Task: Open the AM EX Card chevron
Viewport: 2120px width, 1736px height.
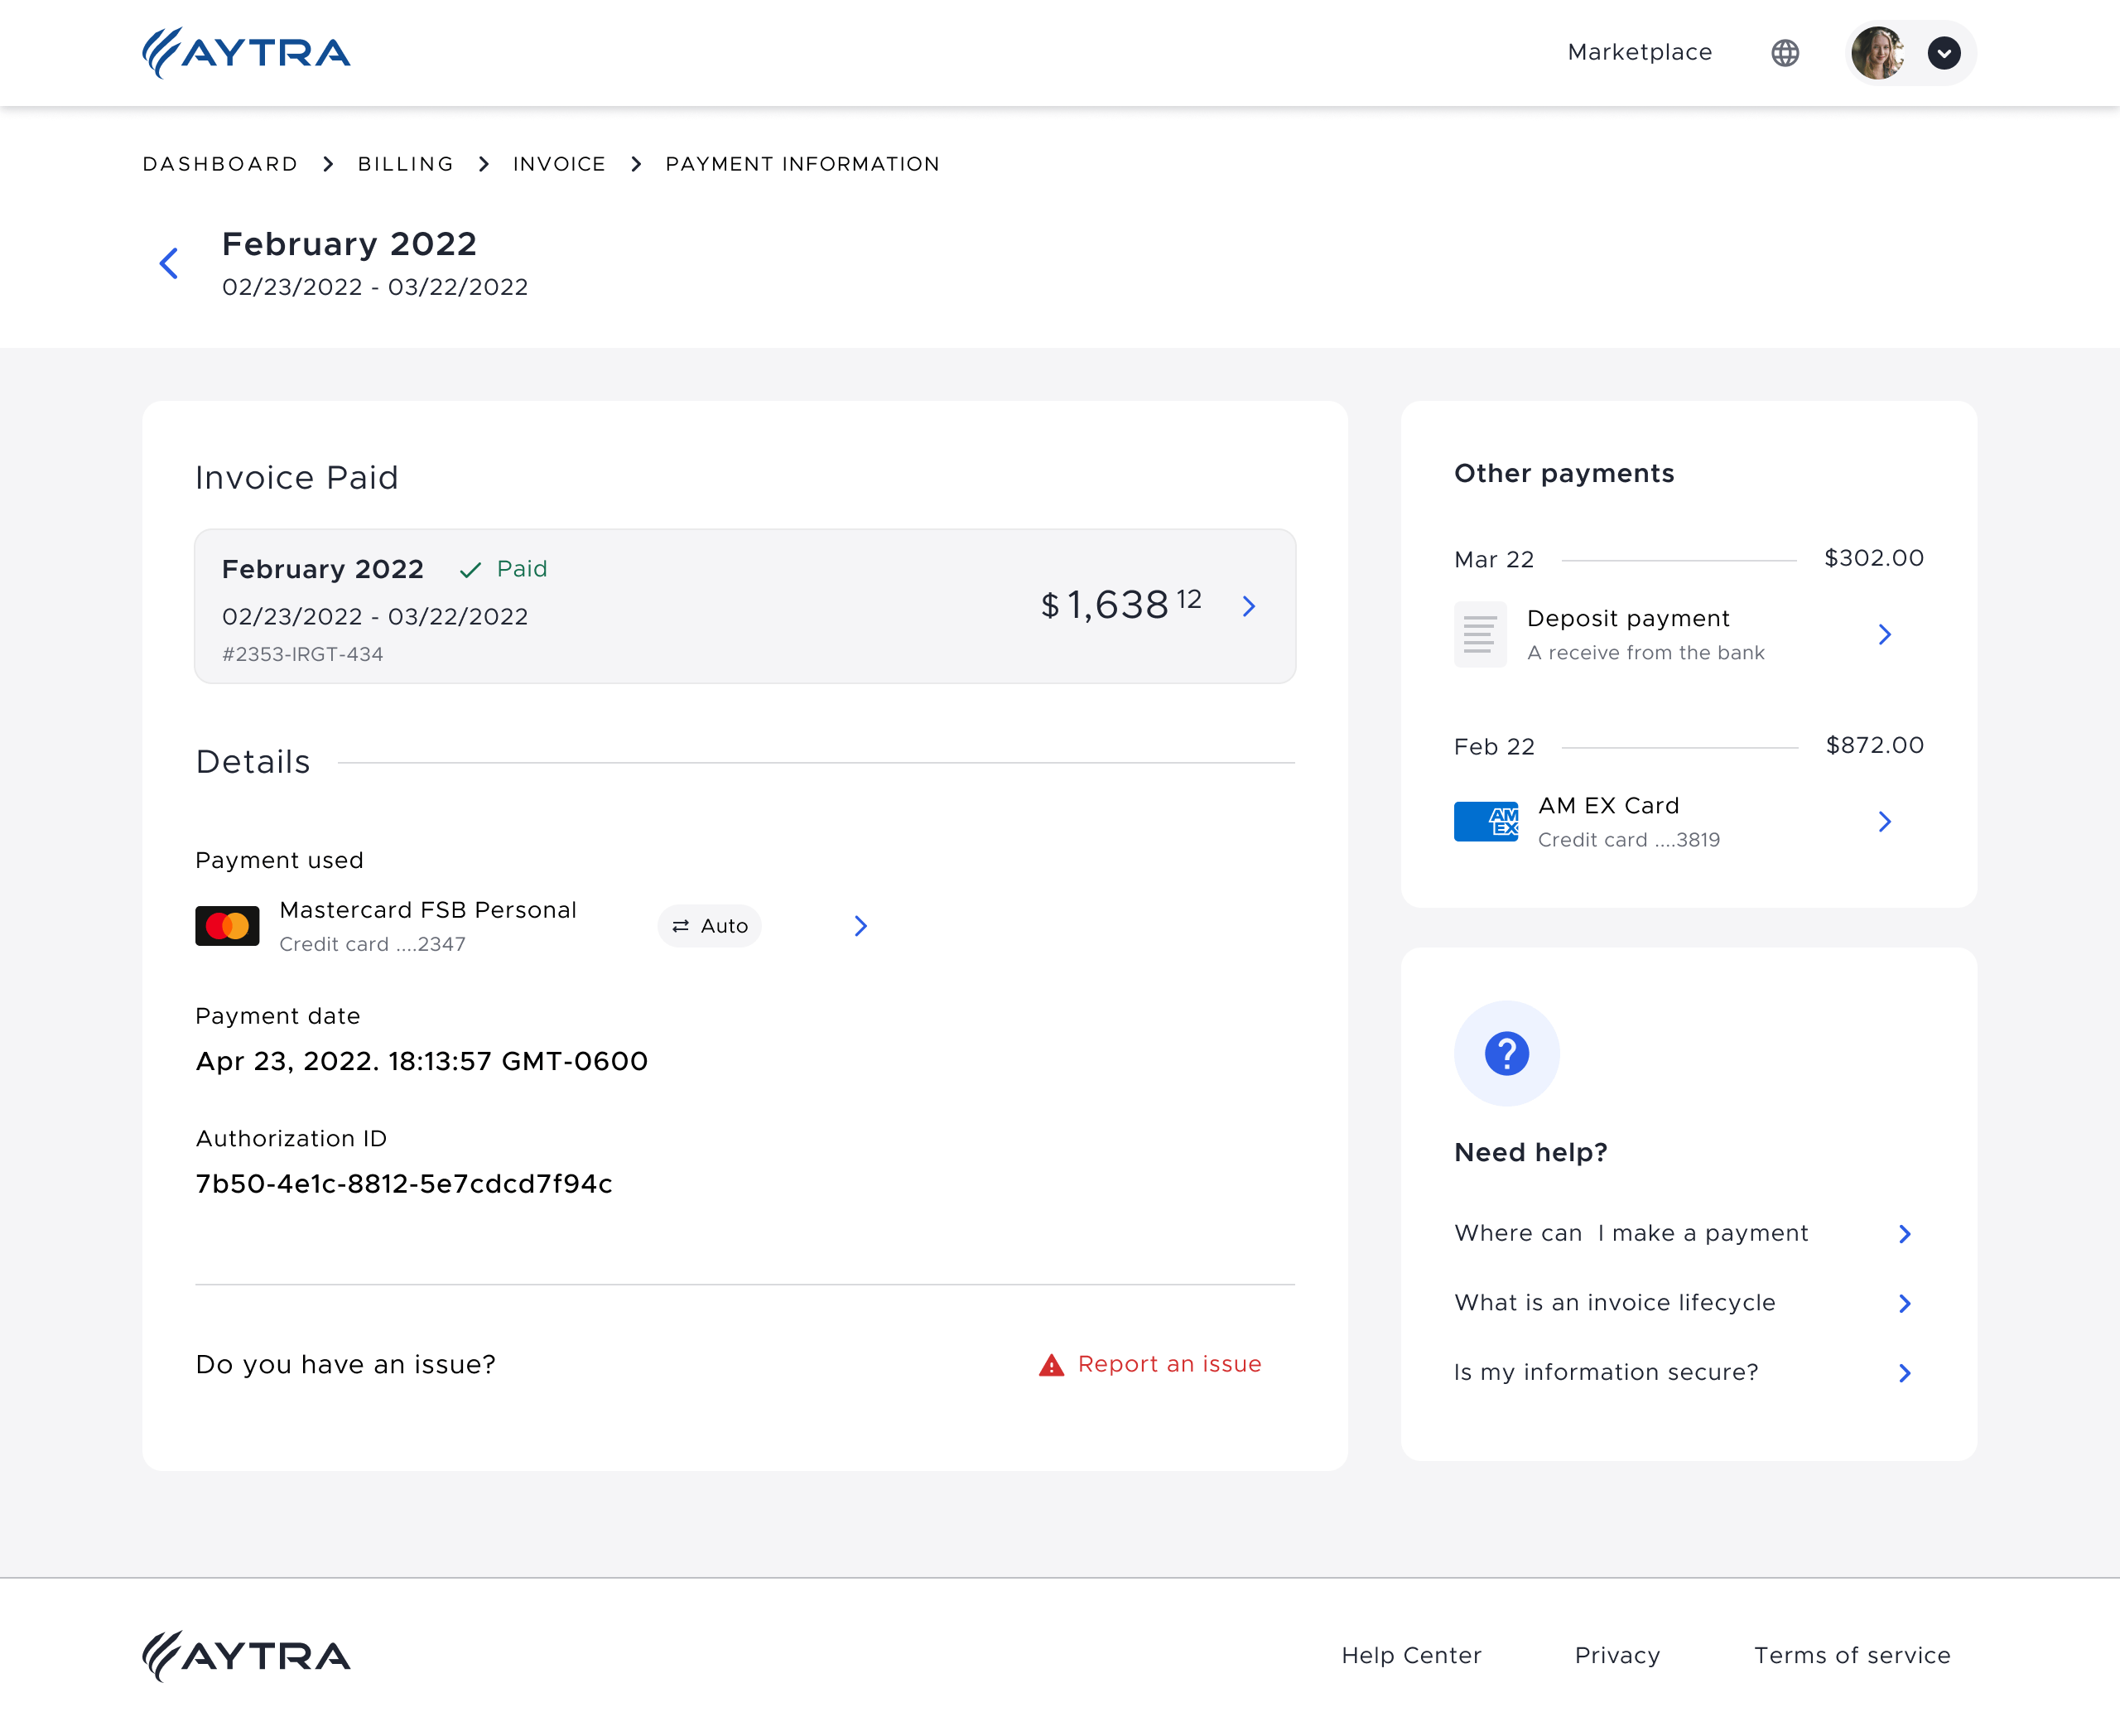Action: point(1885,822)
